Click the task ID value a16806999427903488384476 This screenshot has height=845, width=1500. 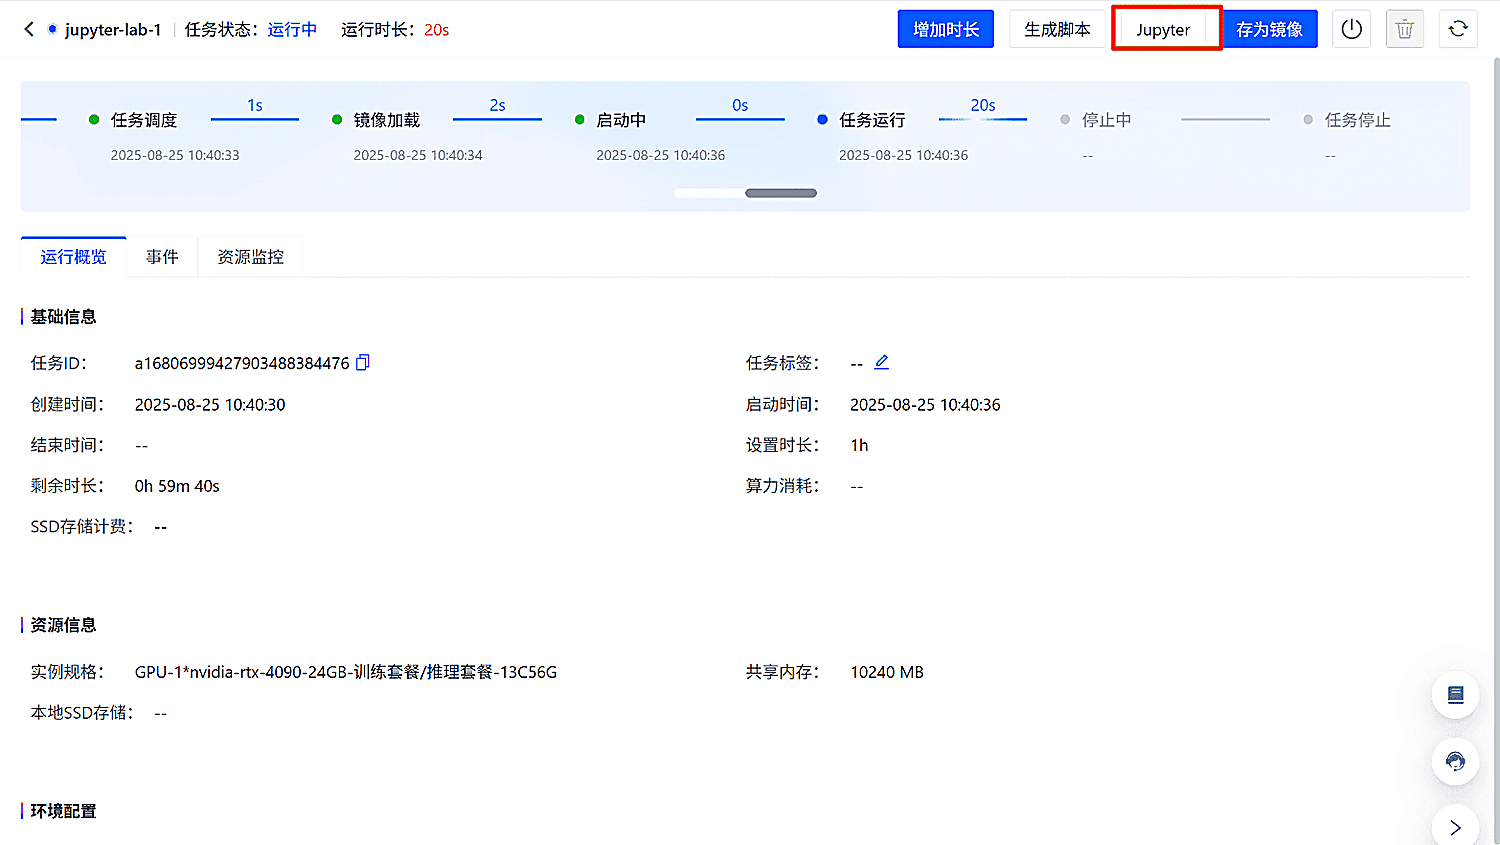[242, 363]
